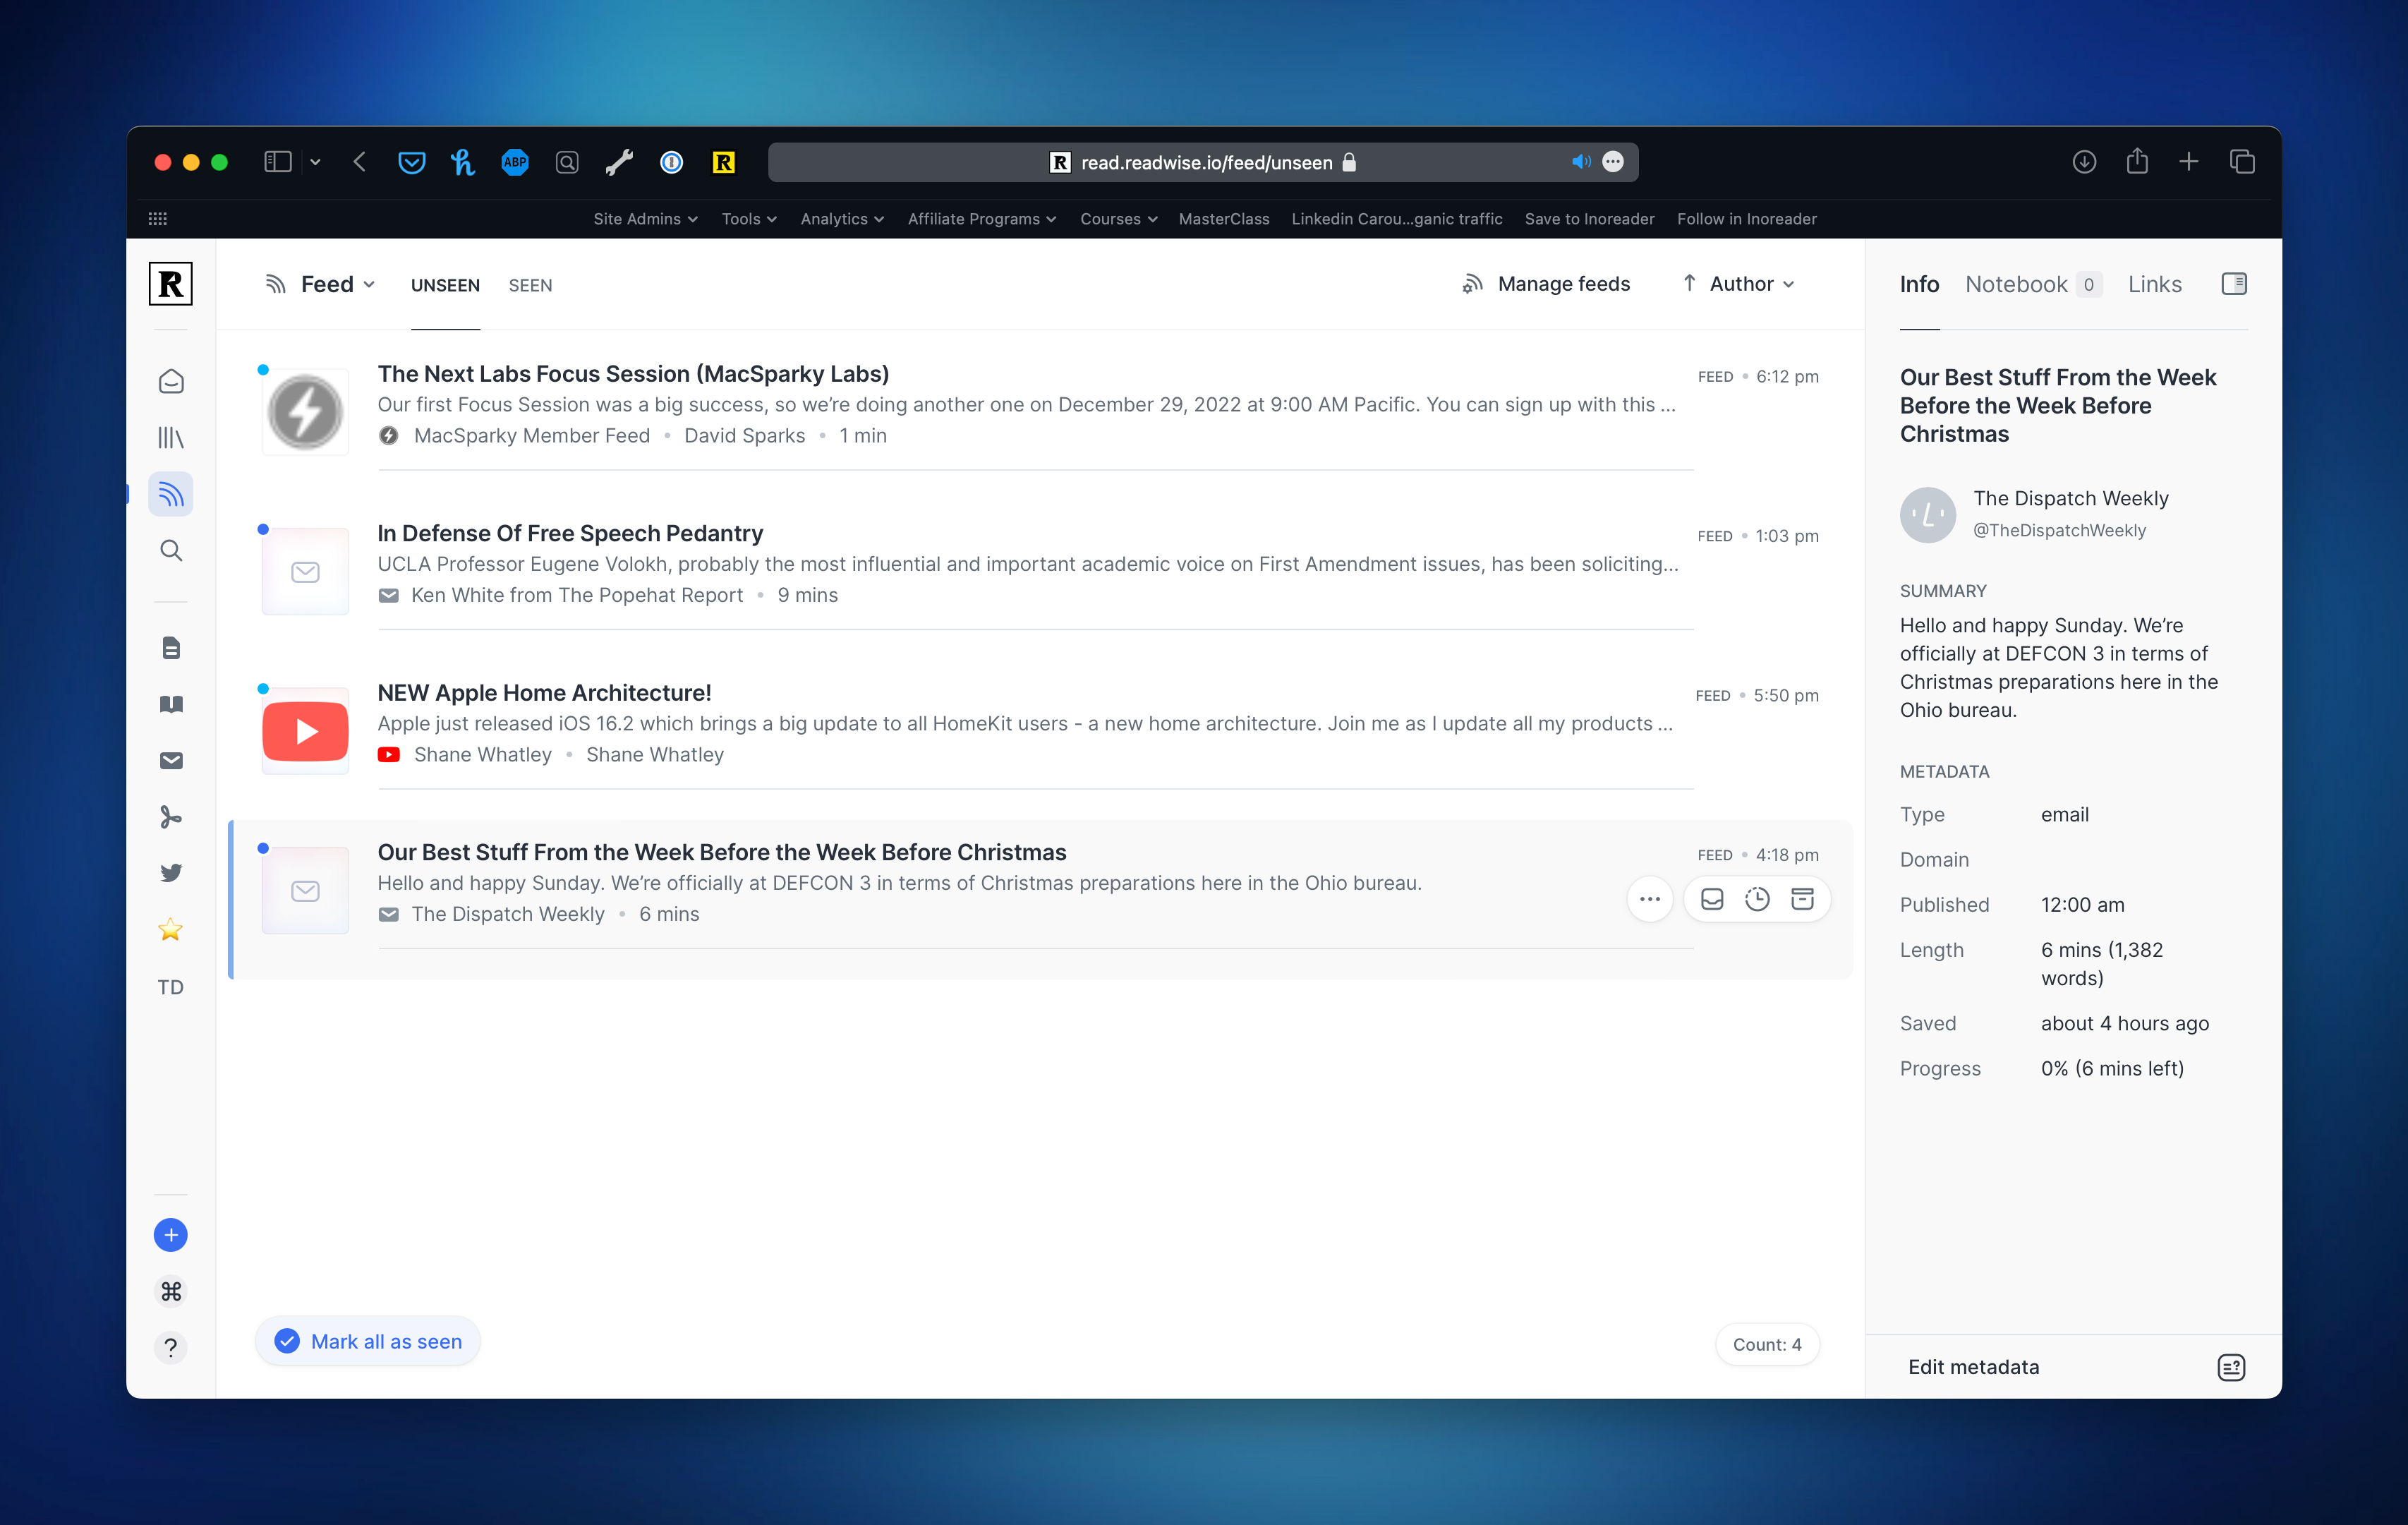
Task: Click the Later clock icon on Dispatch item
Action: click(1757, 899)
